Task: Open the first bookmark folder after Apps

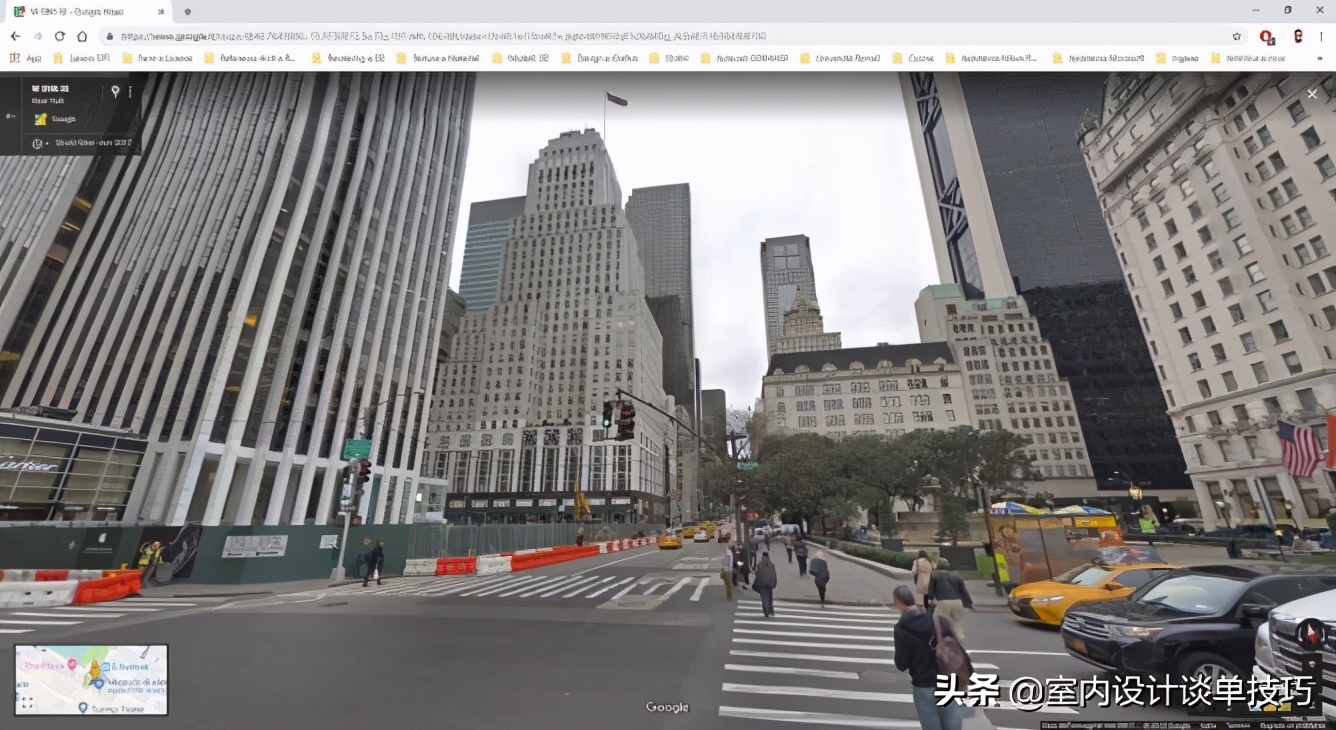Action: click(81, 58)
